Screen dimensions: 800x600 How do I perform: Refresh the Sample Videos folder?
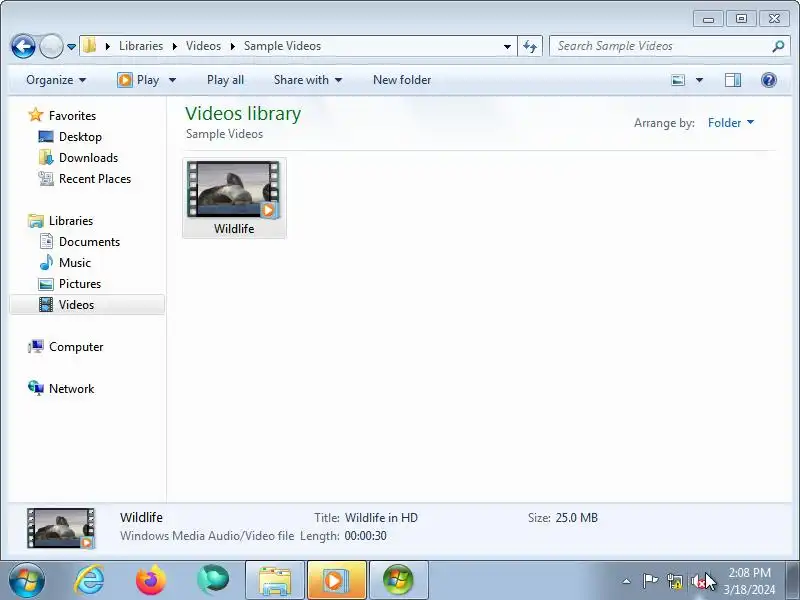tap(530, 46)
